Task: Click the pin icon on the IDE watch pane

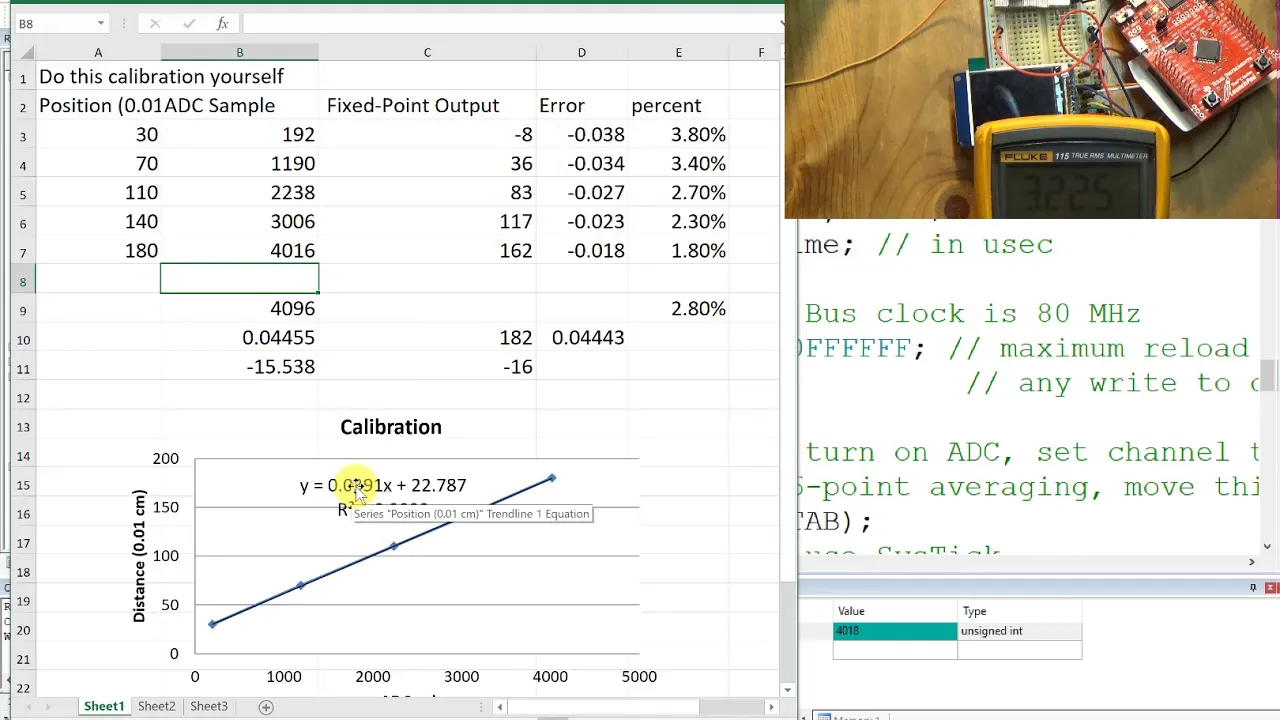Action: [1253, 588]
